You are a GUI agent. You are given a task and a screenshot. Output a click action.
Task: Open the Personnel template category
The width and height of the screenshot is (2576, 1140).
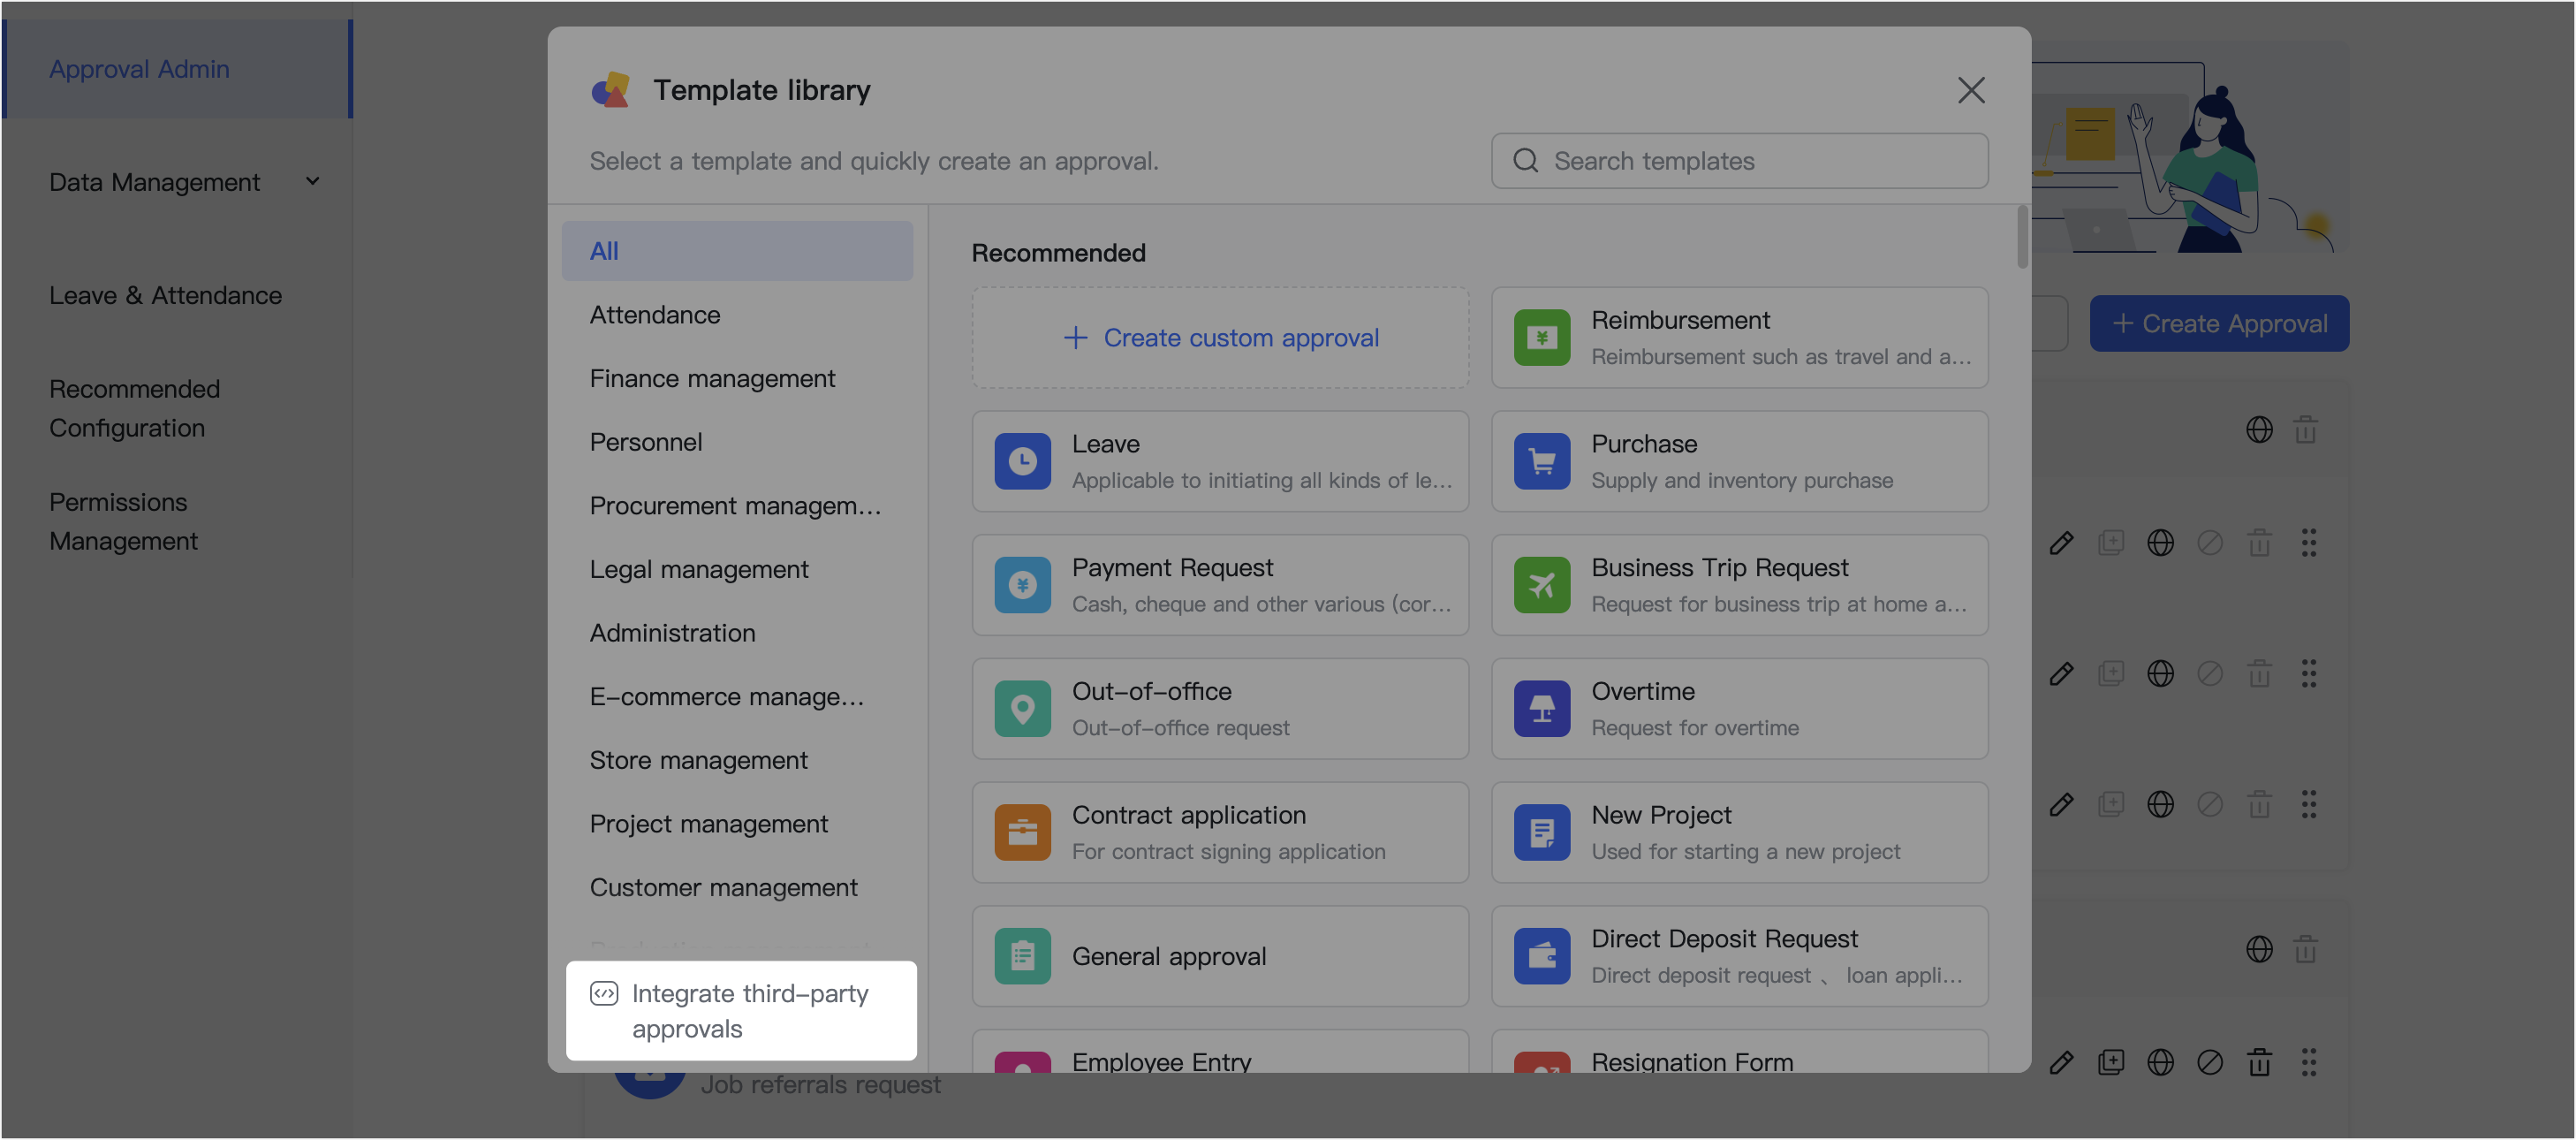click(645, 441)
